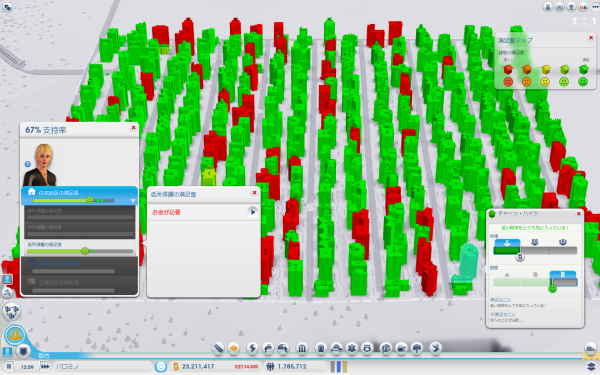Select the high density tab
Viewport: 600px width, 375px height.
(x=562, y=274)
